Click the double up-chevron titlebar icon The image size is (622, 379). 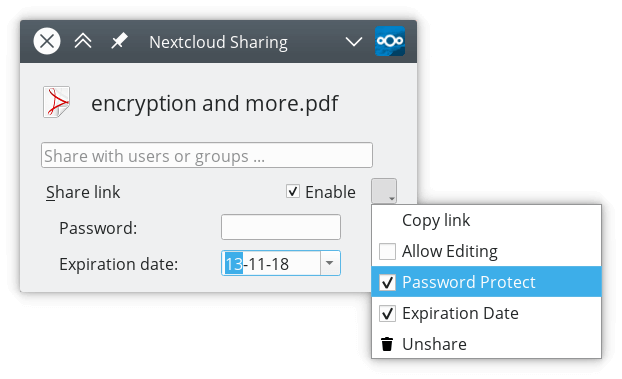coord(83,41)
